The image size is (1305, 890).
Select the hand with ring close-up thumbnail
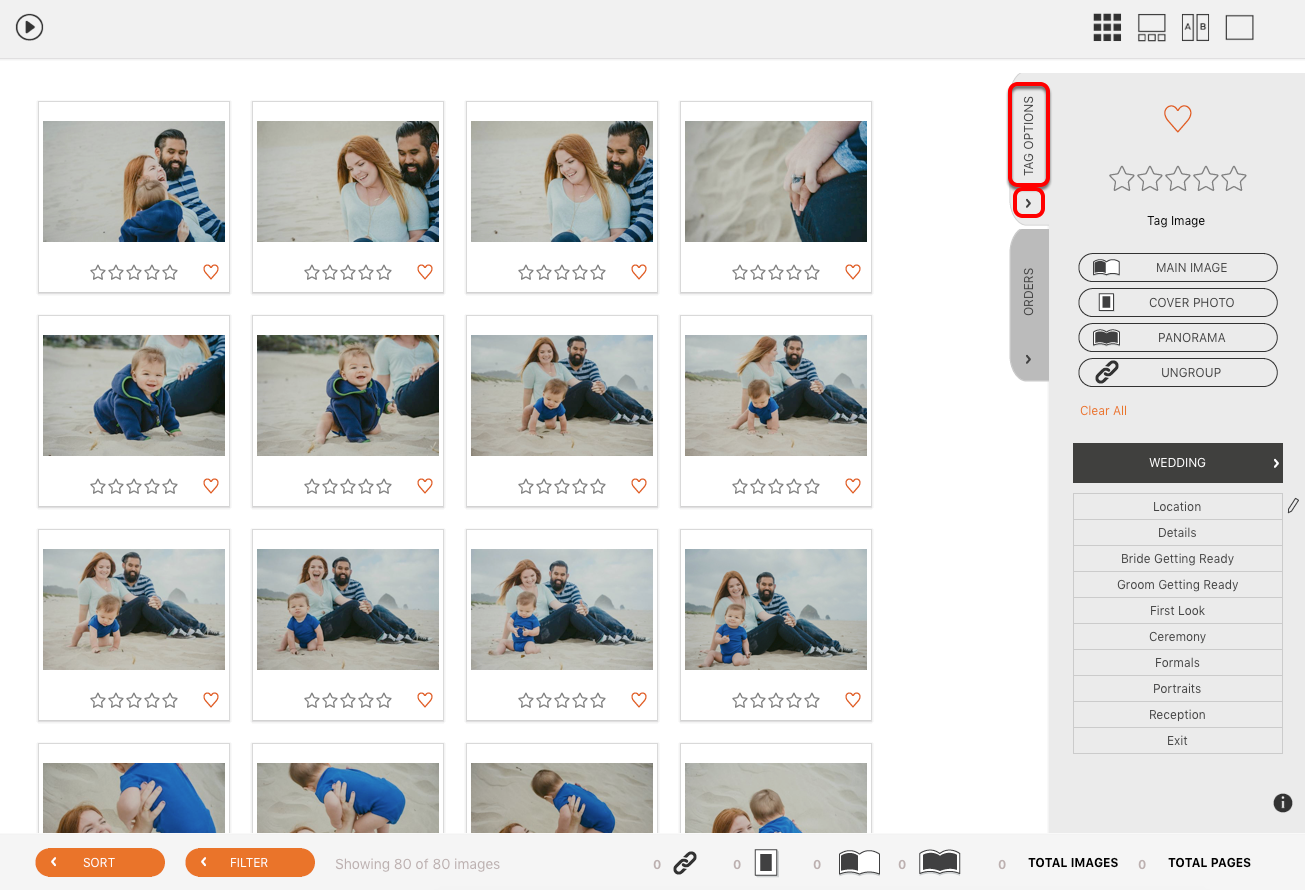tap(776, 182)
